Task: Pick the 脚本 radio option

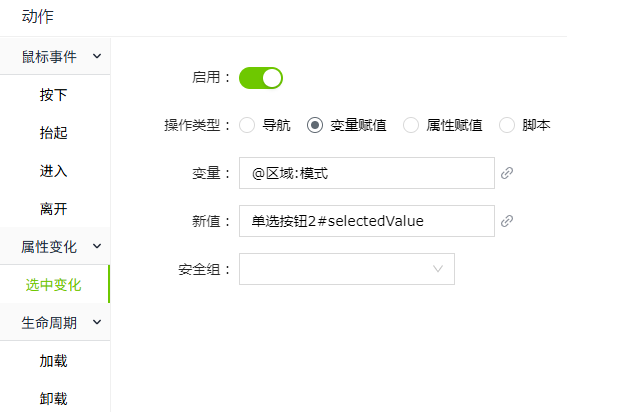Action: [507, 125]
